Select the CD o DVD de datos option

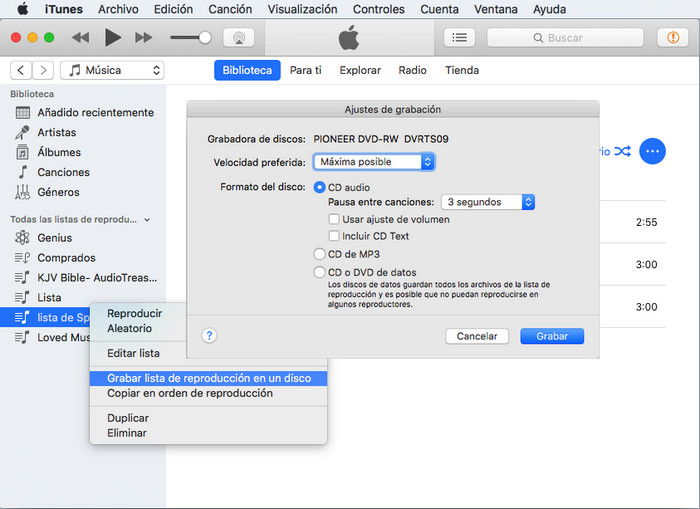pyautogui.click(x=319, y=272)
